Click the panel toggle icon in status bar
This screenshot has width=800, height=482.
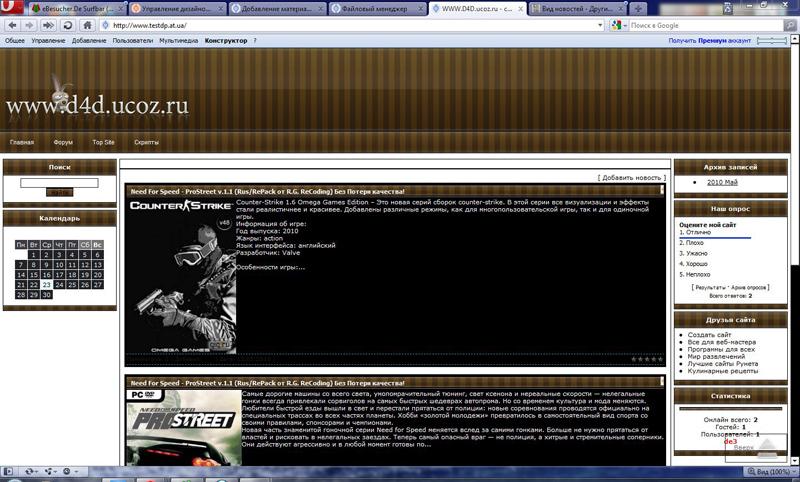[x=8, y=472]
